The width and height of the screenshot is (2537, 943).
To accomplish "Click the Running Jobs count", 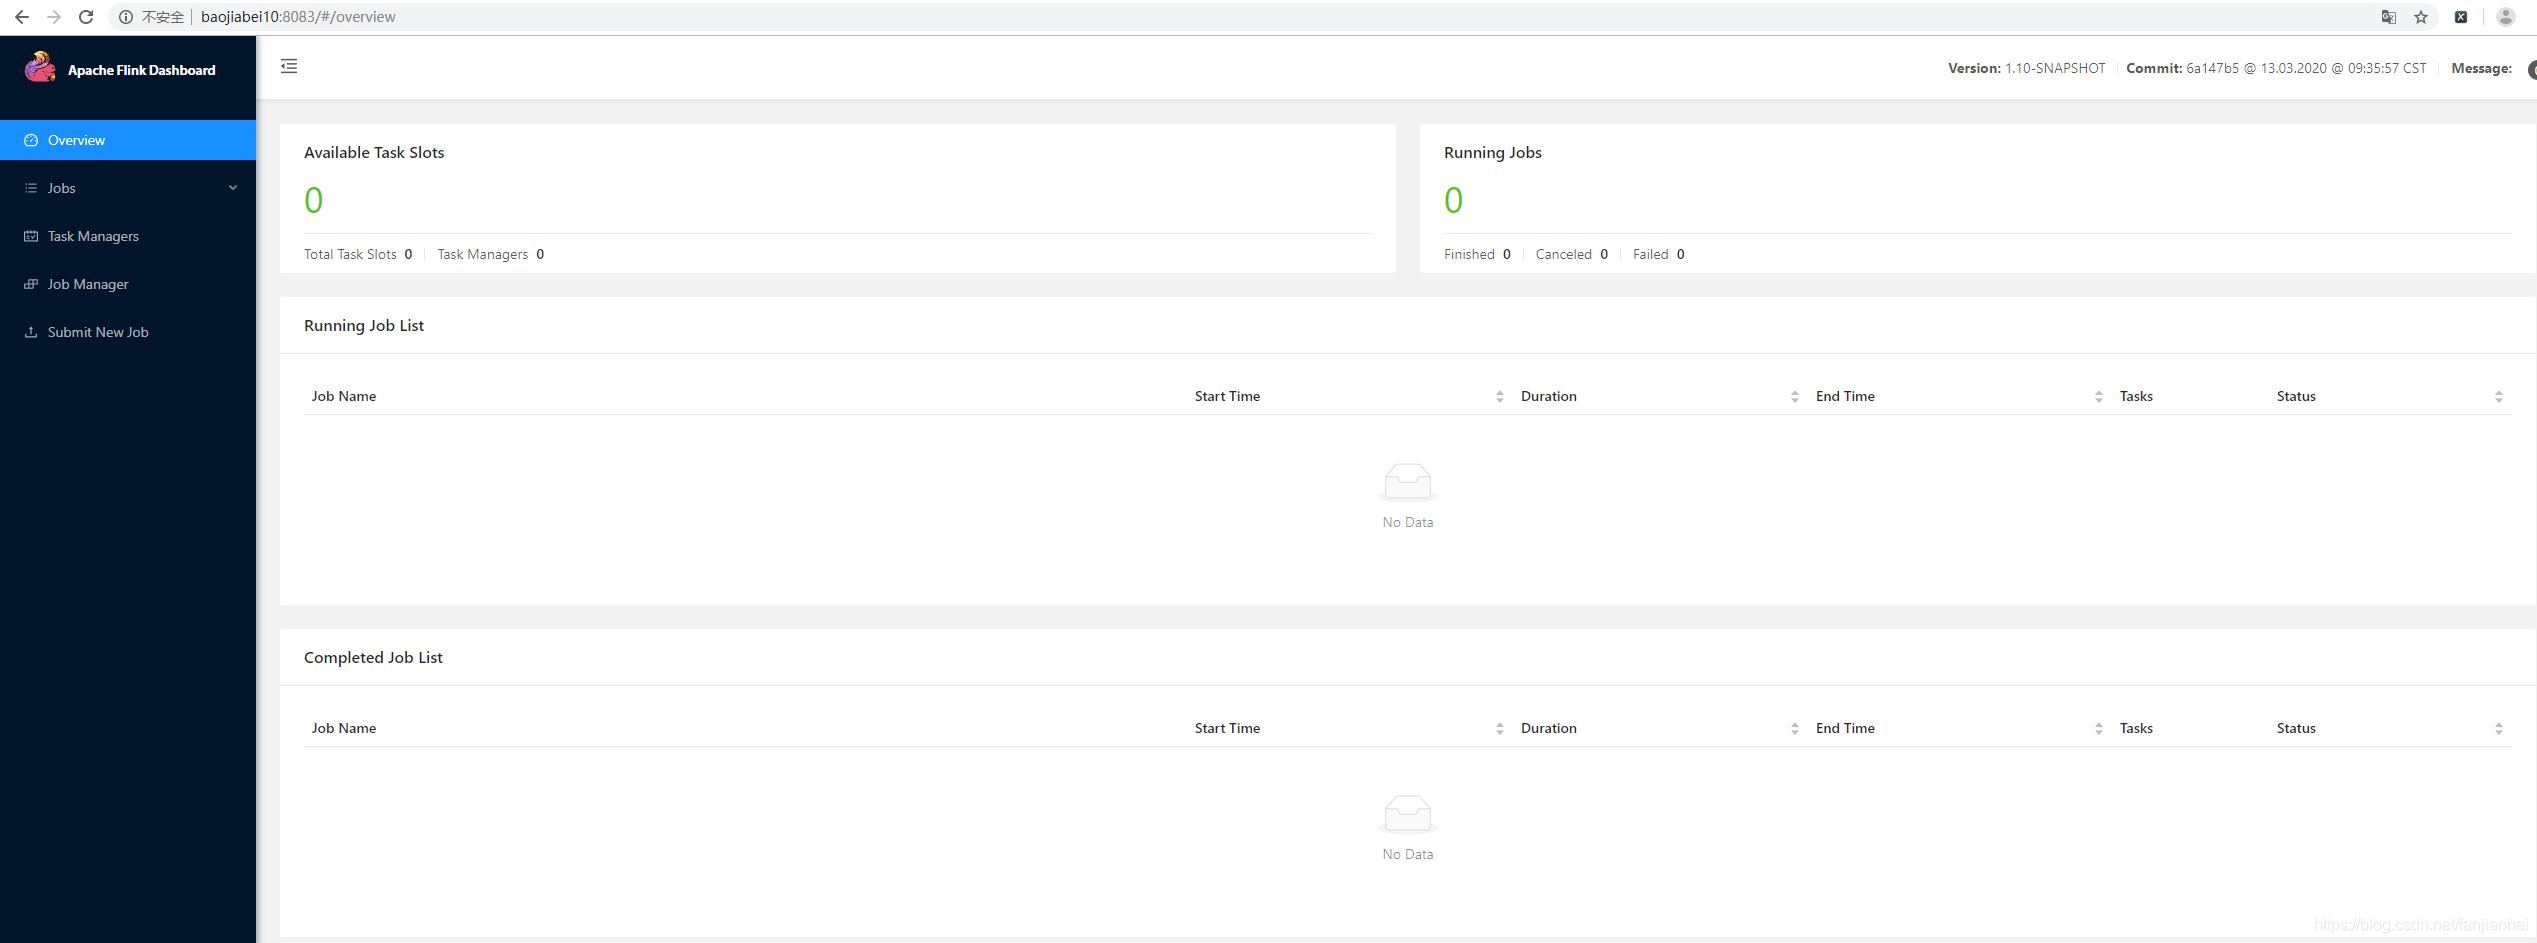I will 1453,200.
